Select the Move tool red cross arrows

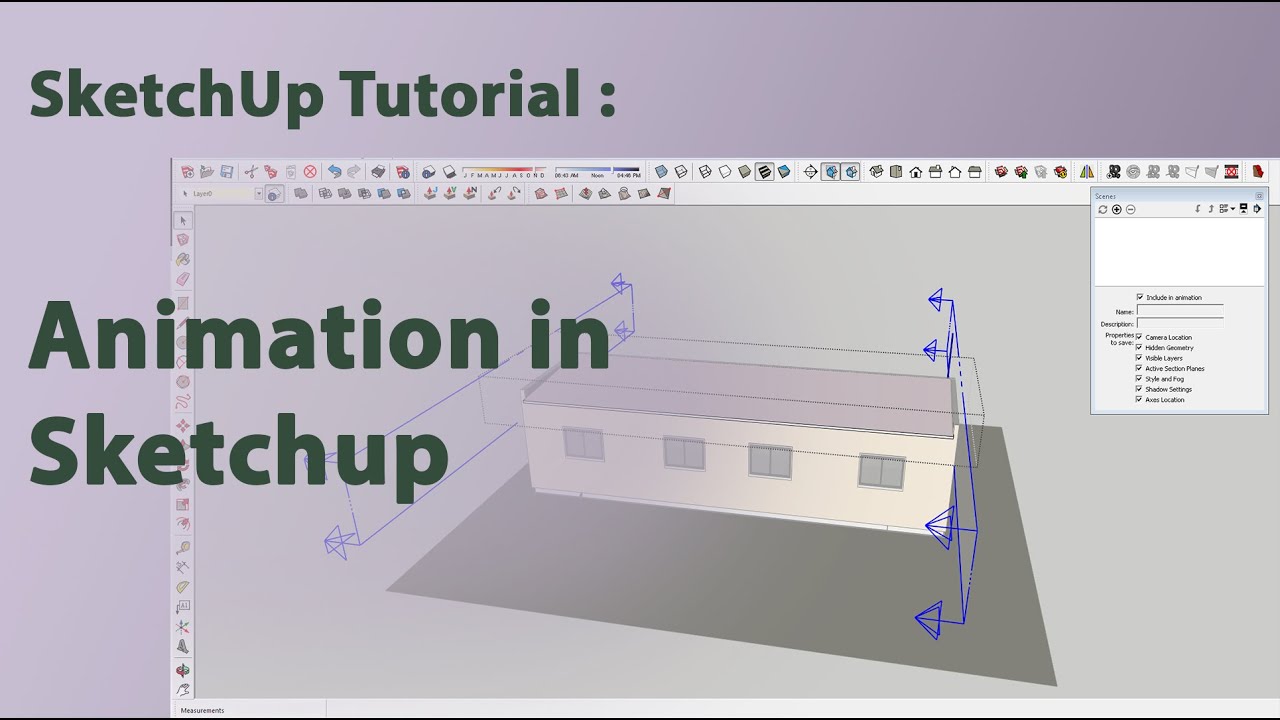183,426
